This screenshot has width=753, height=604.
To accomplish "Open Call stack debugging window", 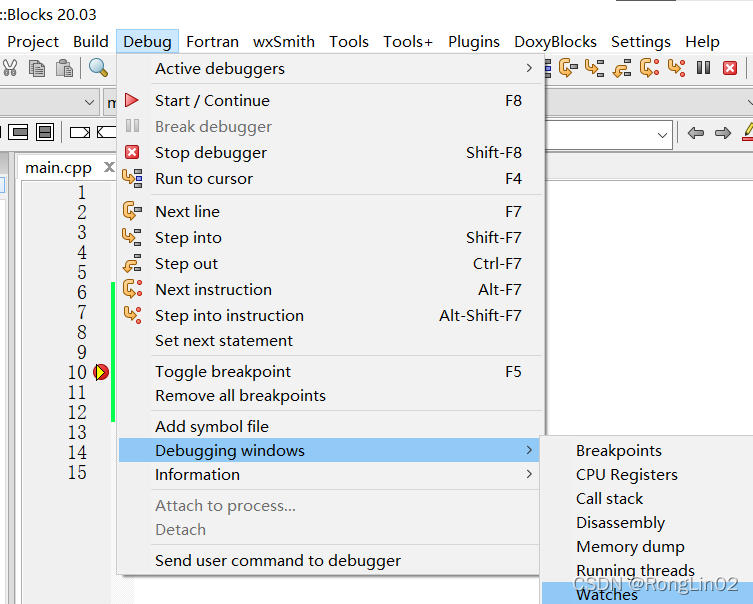I will click(x=647, y=498).
